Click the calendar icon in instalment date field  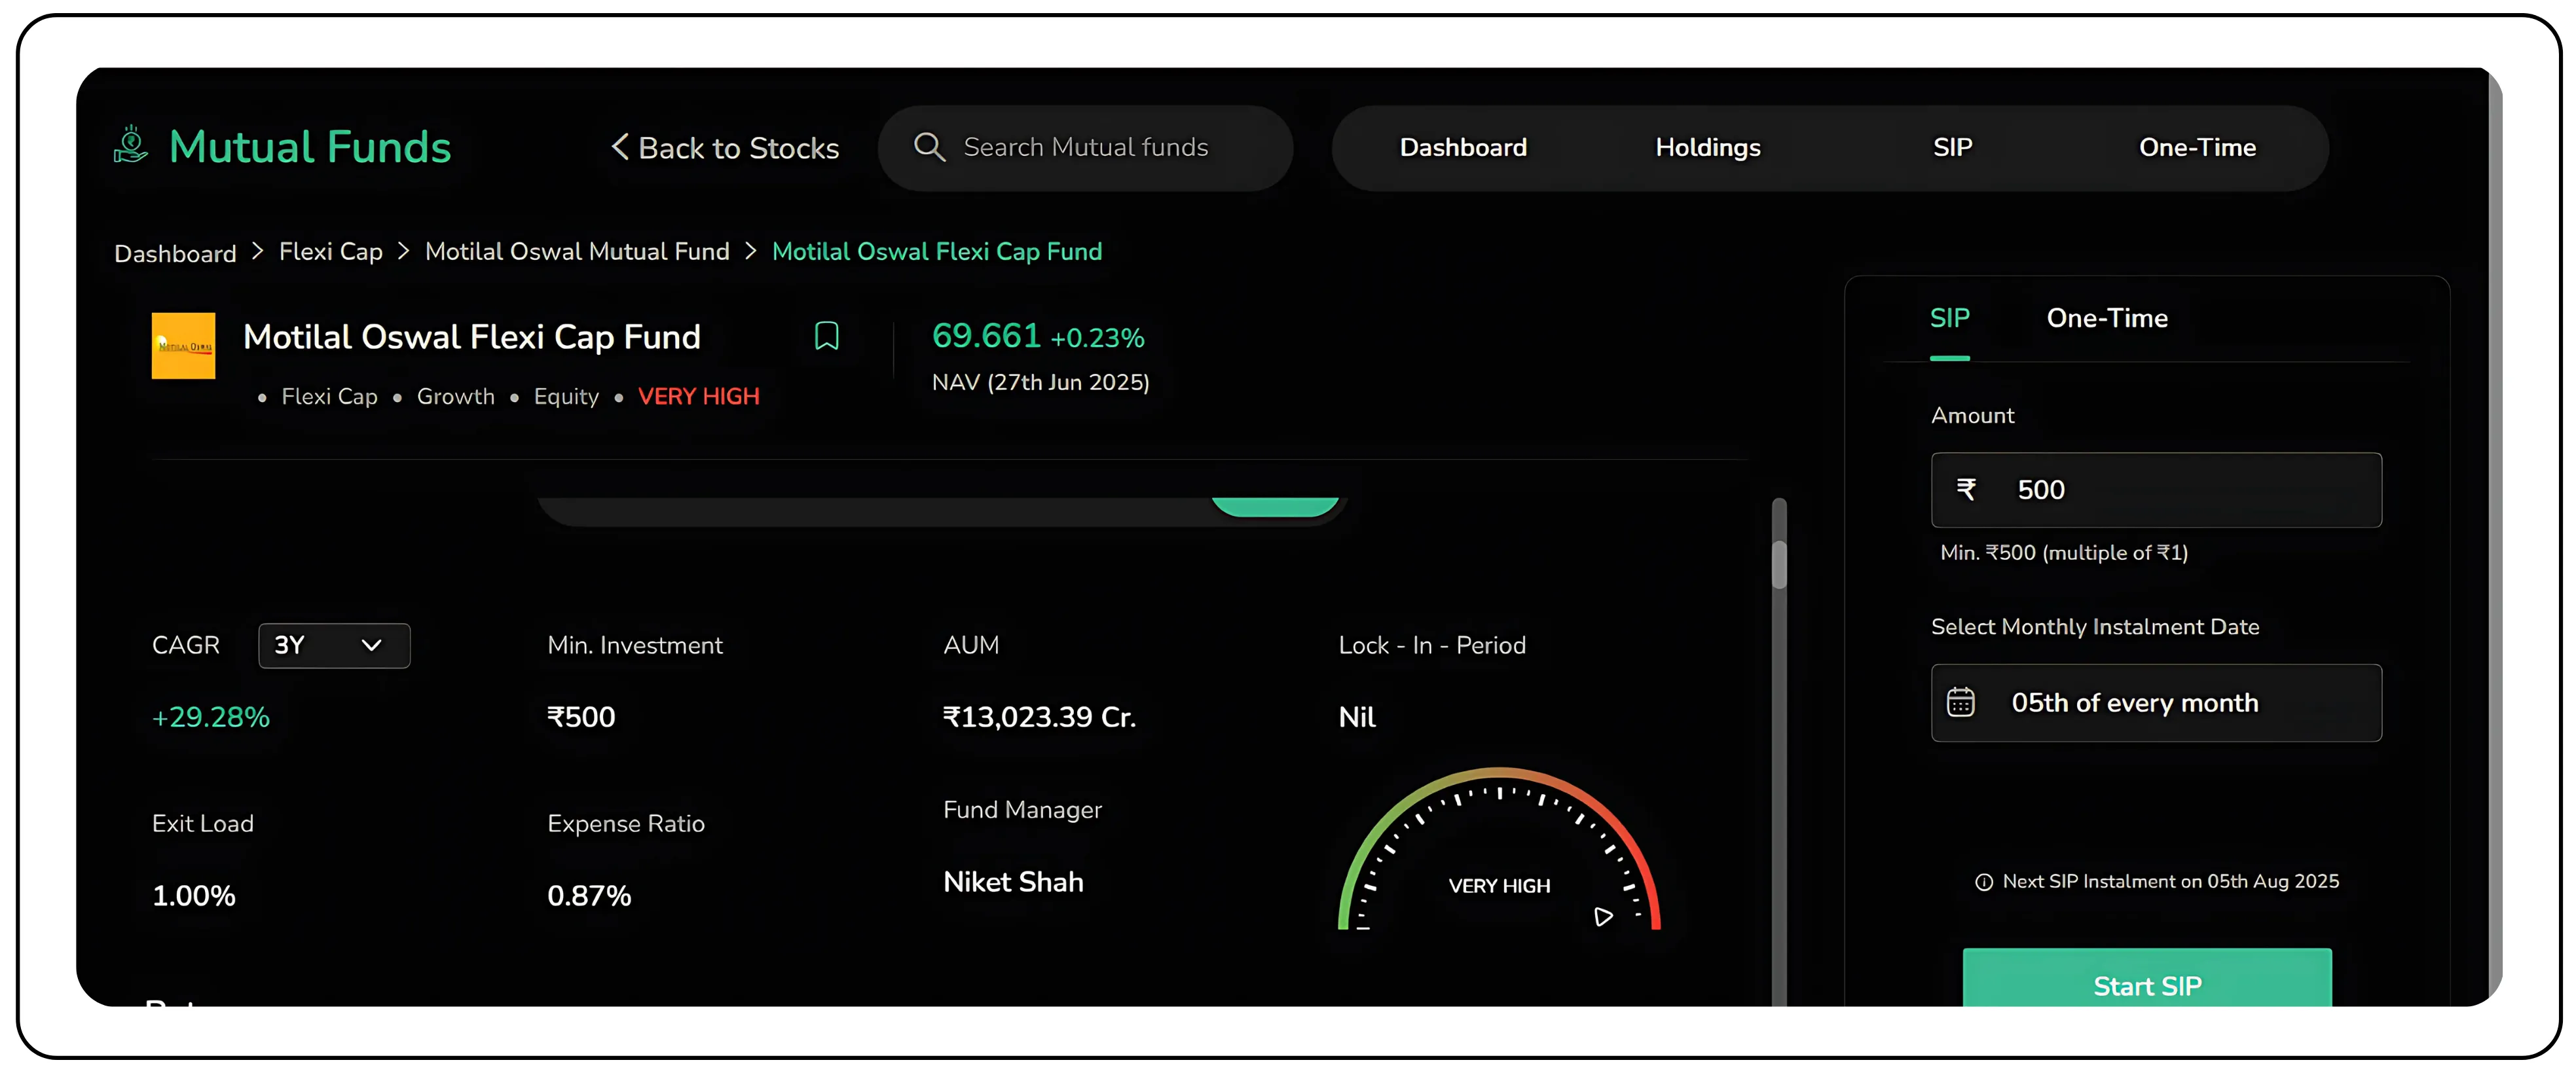point(1960,703)
